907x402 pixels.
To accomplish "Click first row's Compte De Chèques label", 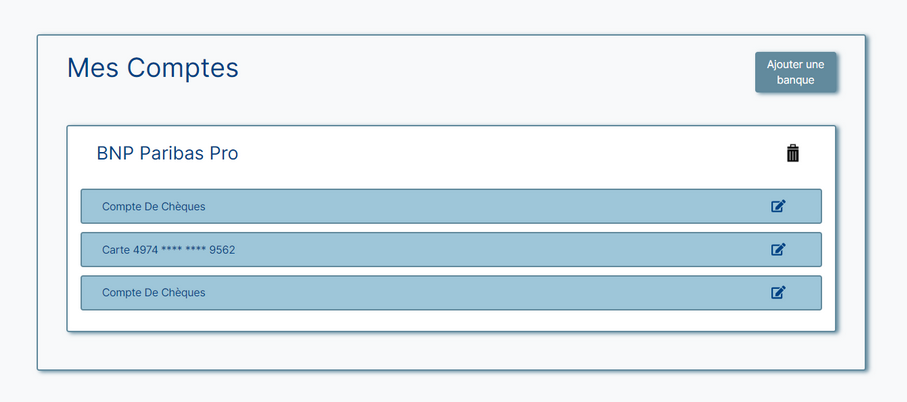I will pos(153,206).
